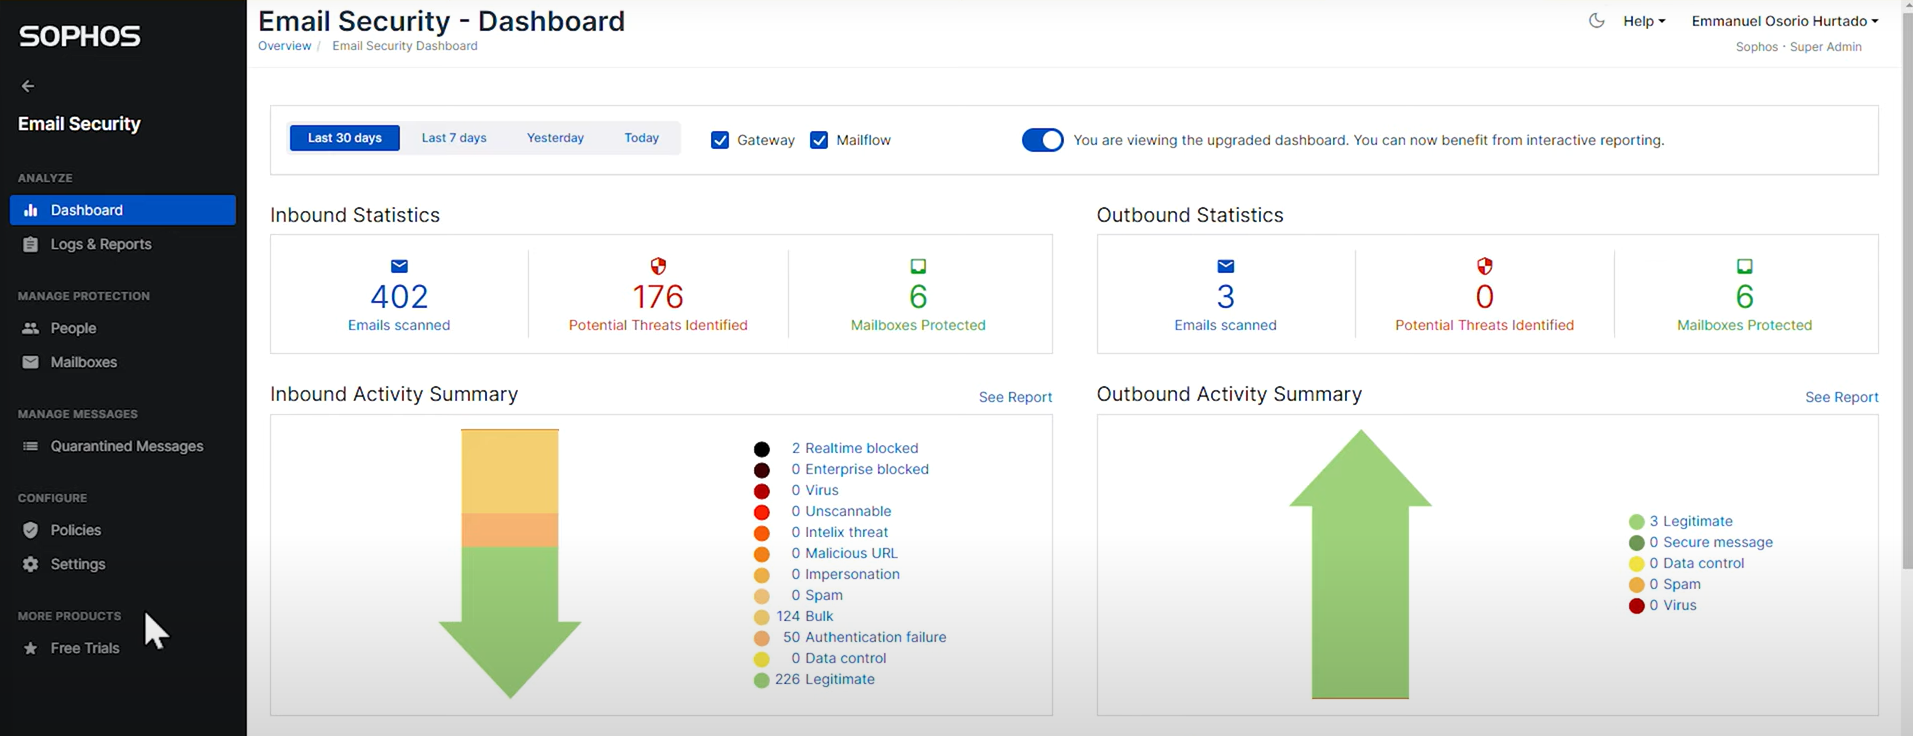Image resolution: width=1913 pixels, height=736 pixels.
Task: Click Inbound Mailboxes Protected green icon
Action: (918, 266)
